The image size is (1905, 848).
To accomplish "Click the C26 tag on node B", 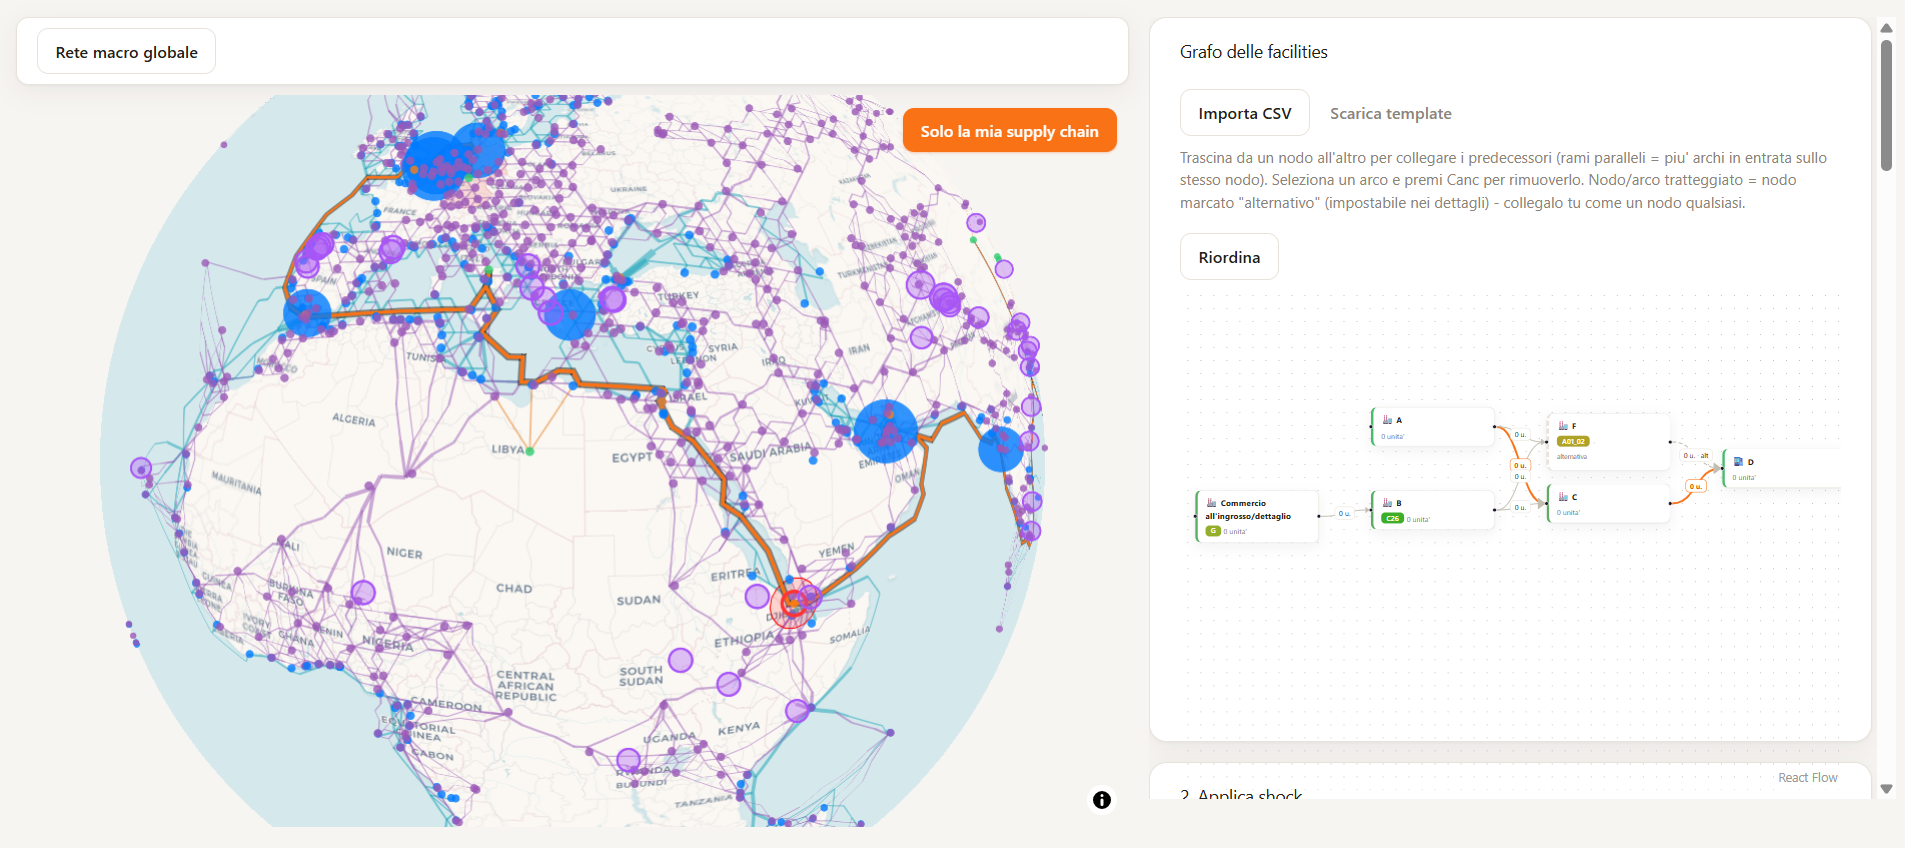I will pos(1392,519).
